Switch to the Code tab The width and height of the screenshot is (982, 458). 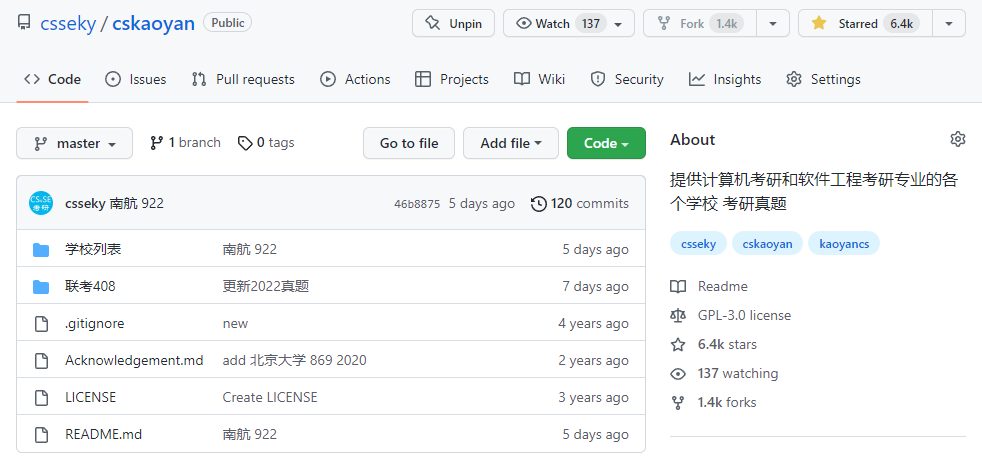click(53, 80)
